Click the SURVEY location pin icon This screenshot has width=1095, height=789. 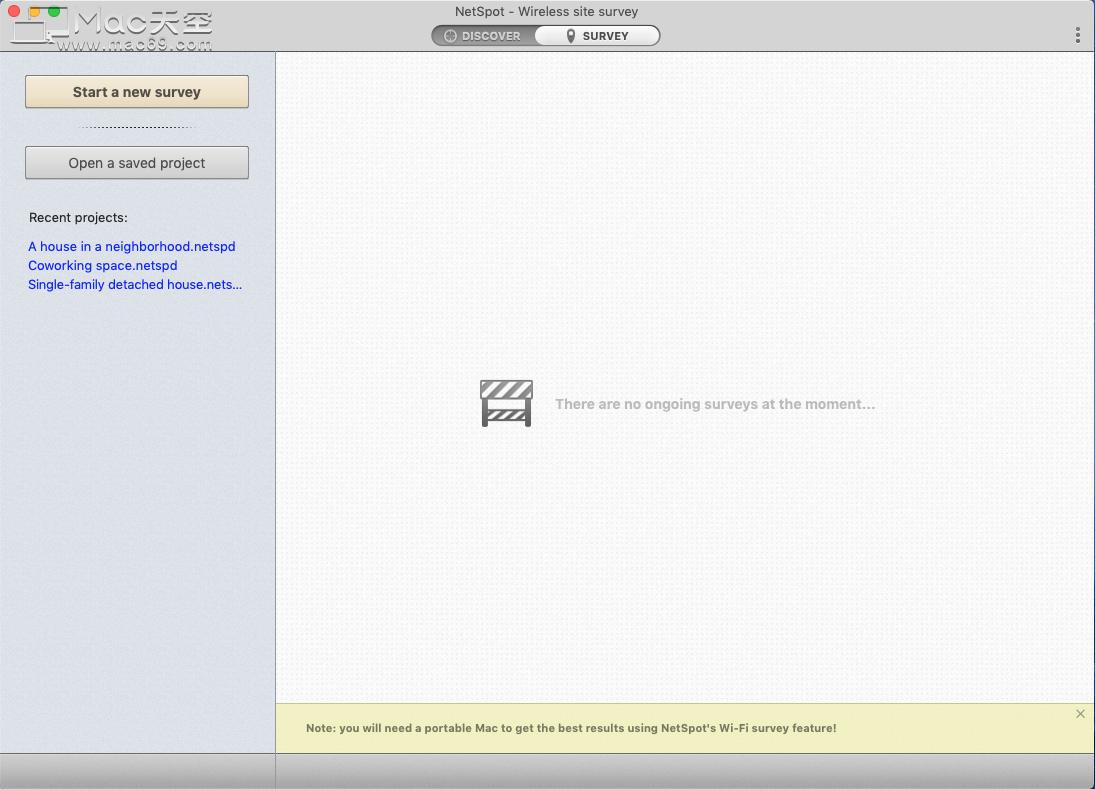tap(570, 35)
